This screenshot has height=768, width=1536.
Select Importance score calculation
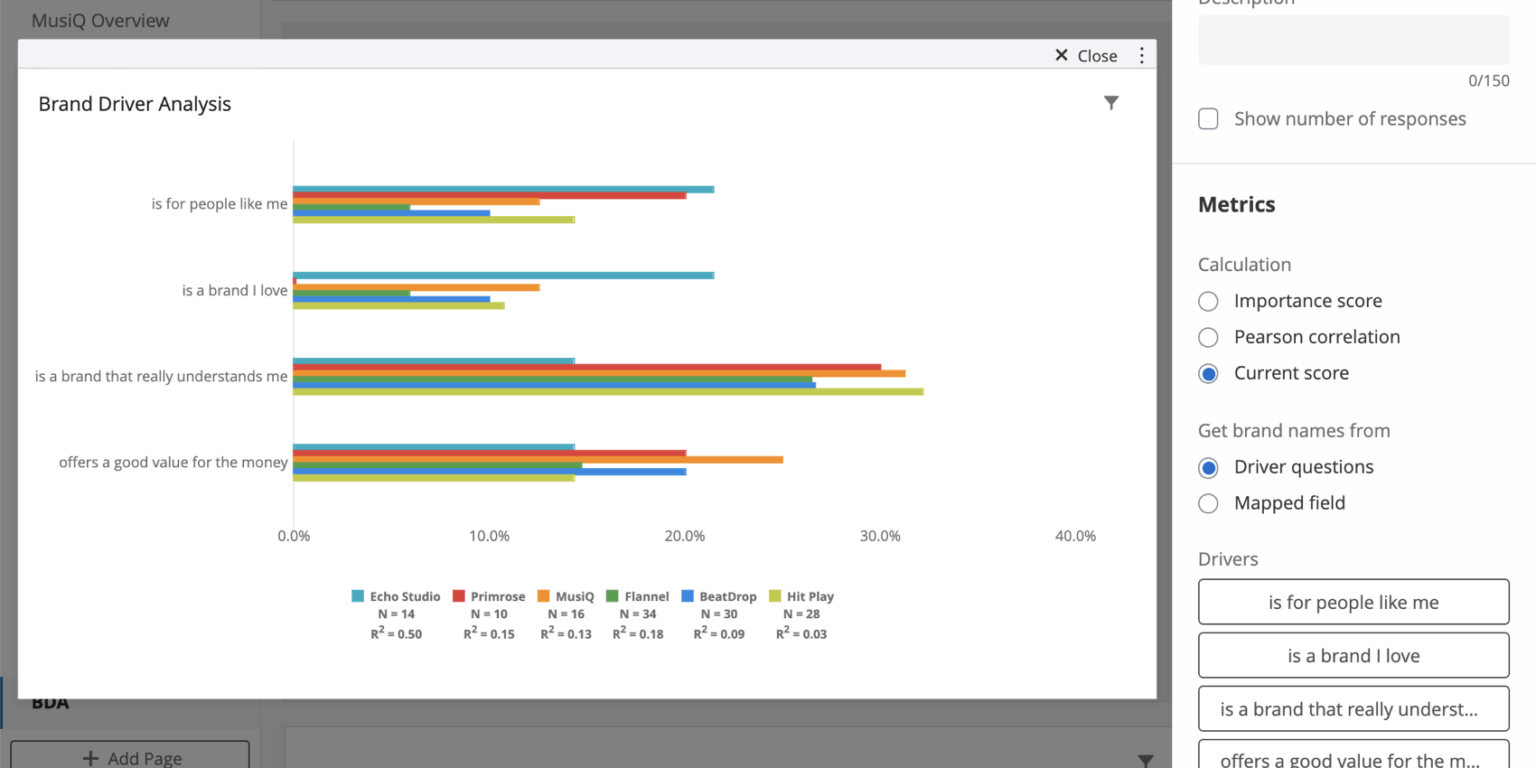[1208, 301]
